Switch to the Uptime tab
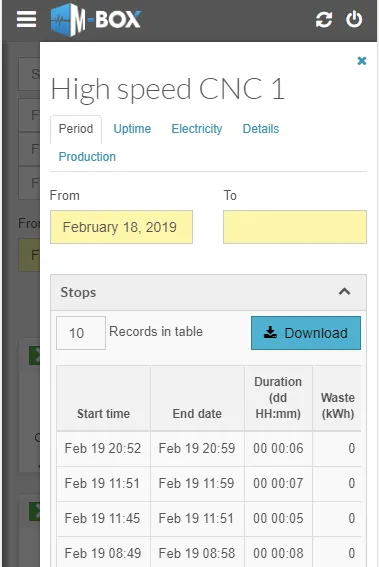 click(x=132, y=129)
